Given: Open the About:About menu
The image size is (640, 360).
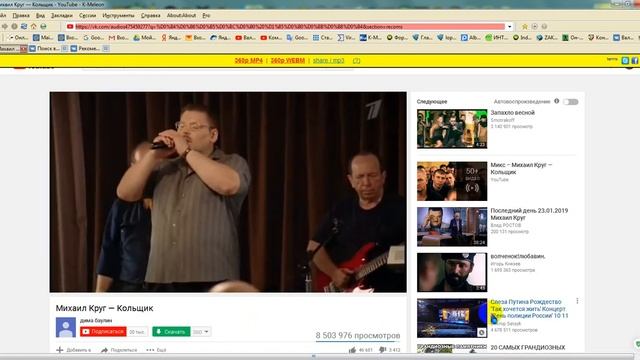Looking at the screenshot, I should point(181,16).
